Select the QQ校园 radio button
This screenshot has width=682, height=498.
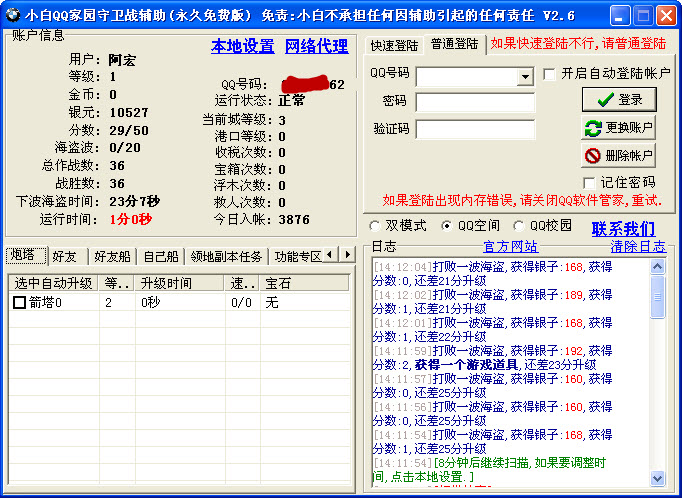pos(518,226)
